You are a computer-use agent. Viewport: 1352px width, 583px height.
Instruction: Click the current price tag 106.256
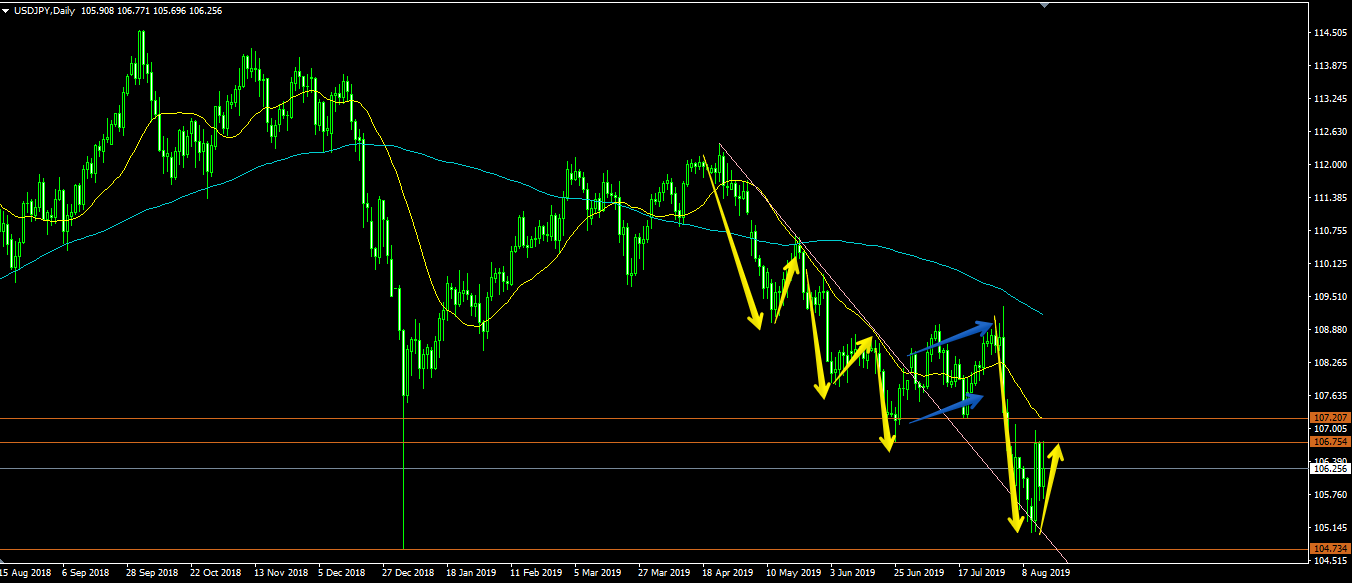tap(1329, 468)
